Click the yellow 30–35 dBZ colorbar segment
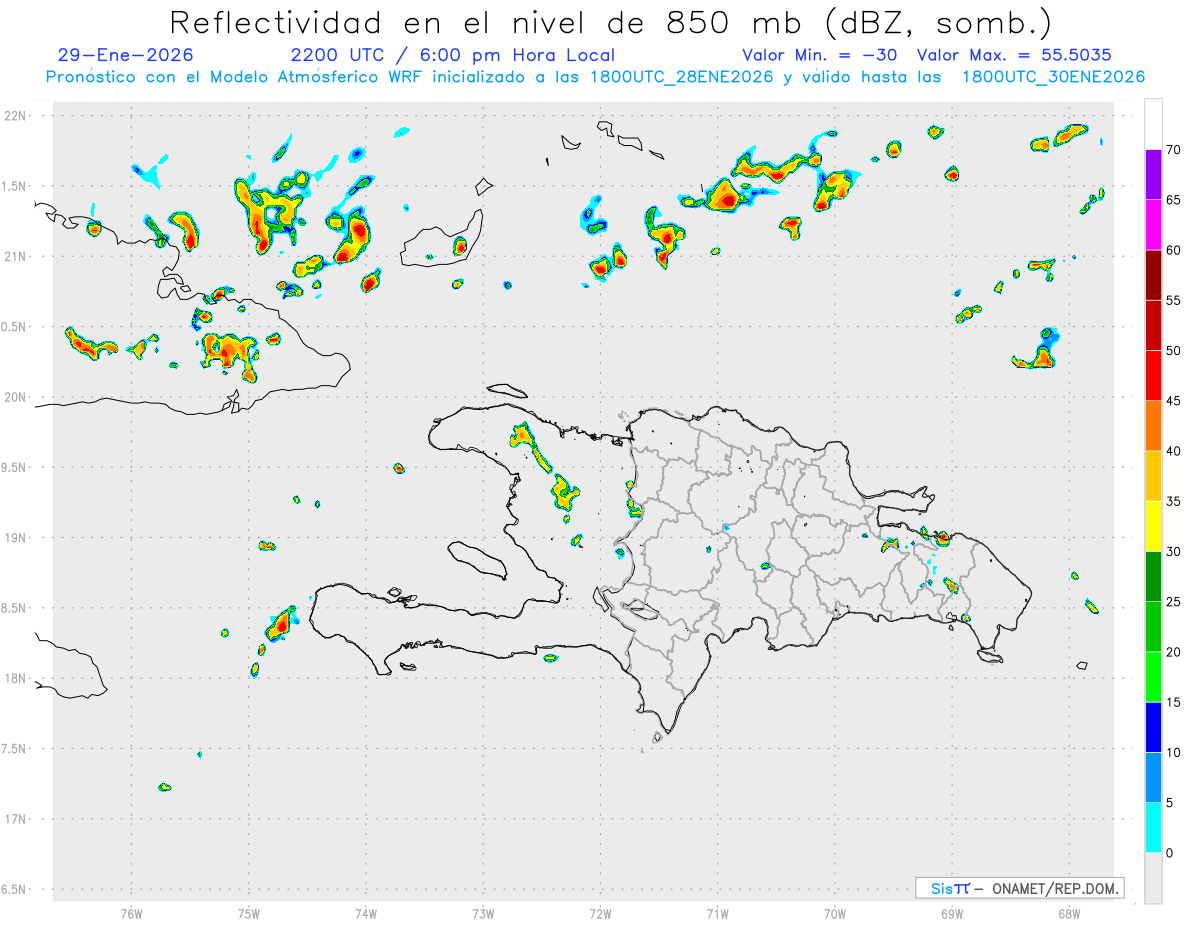Viewport: 1200px width, 927px height. pos(1153,526)
